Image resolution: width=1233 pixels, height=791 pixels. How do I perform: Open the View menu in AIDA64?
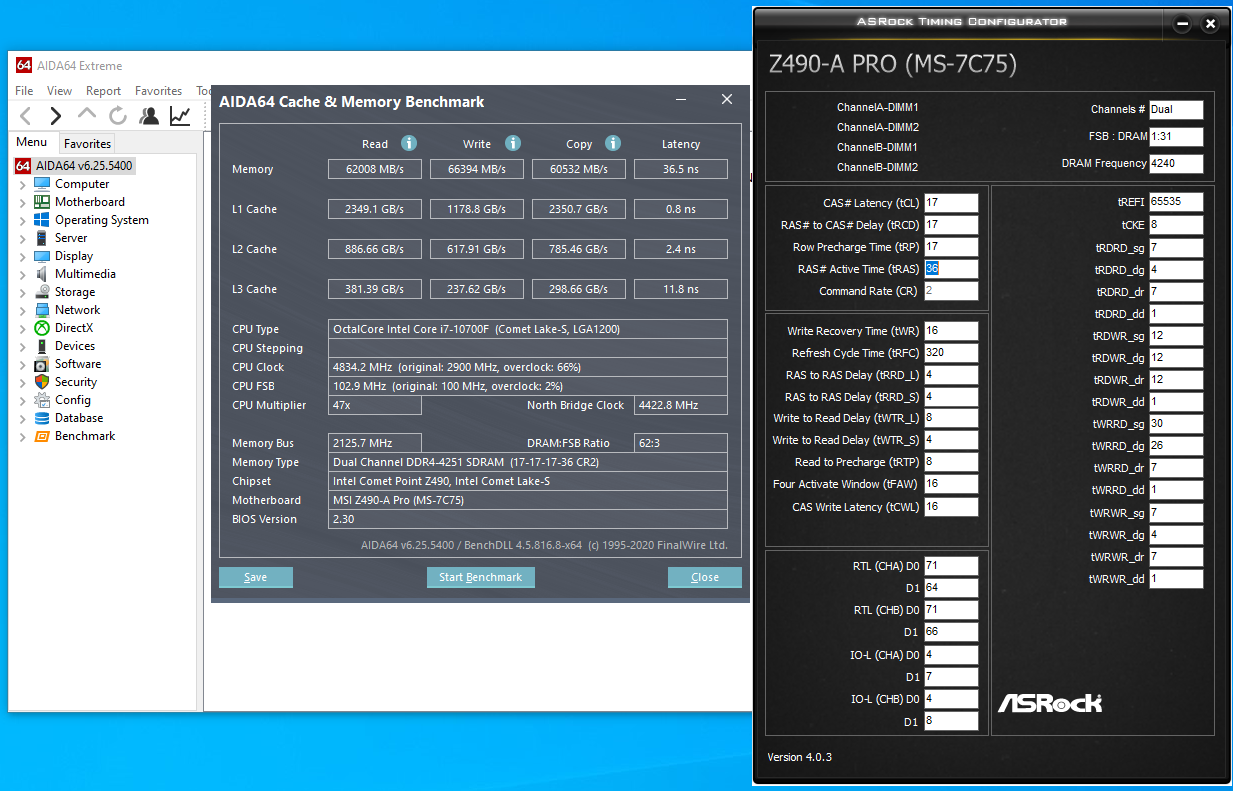59,91
